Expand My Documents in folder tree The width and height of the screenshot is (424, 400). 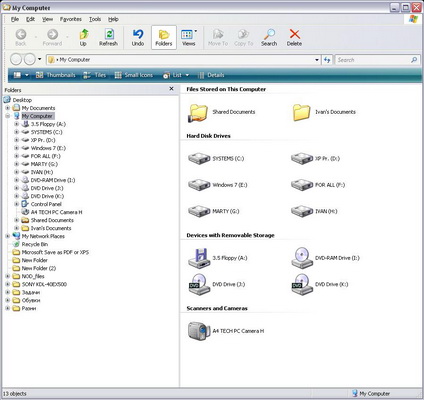point(8,108)
